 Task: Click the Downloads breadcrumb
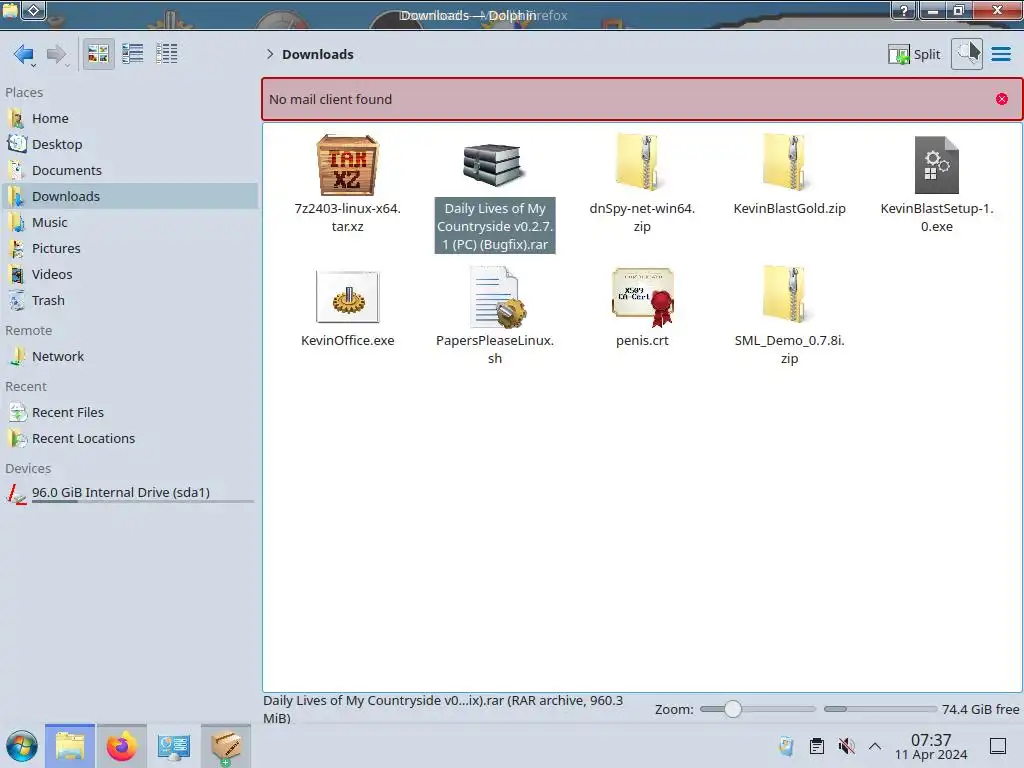coord(317,54)
